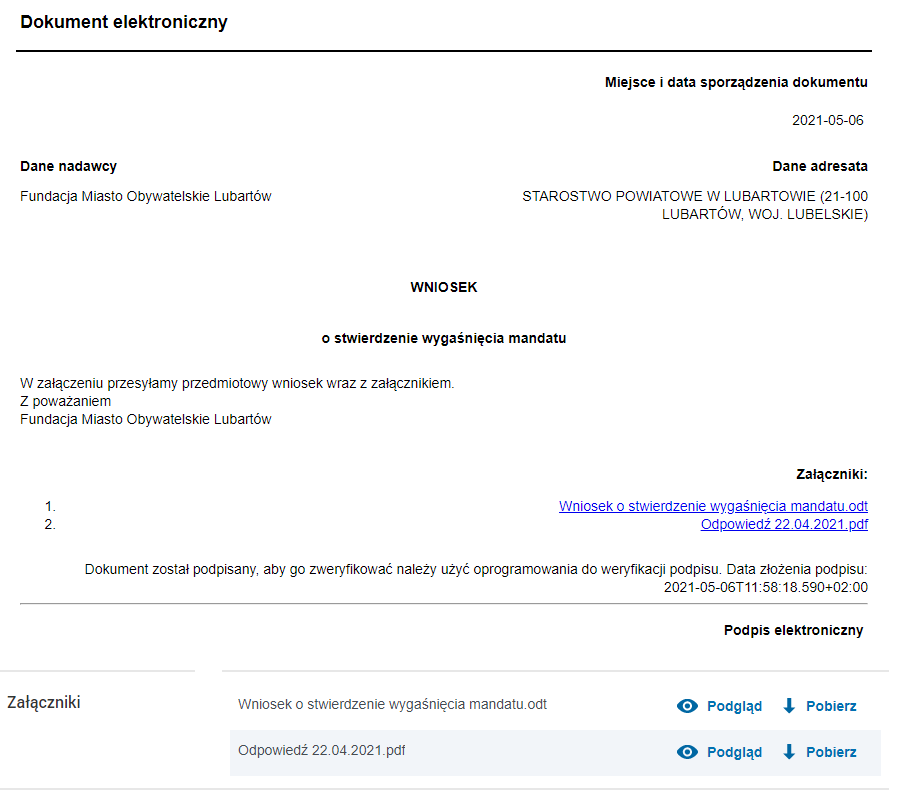Click the signature timestamp 2021-05-06T11:58:18.590+02:00
This screenshot has width=901, height=792.
(x=765, y=587)
